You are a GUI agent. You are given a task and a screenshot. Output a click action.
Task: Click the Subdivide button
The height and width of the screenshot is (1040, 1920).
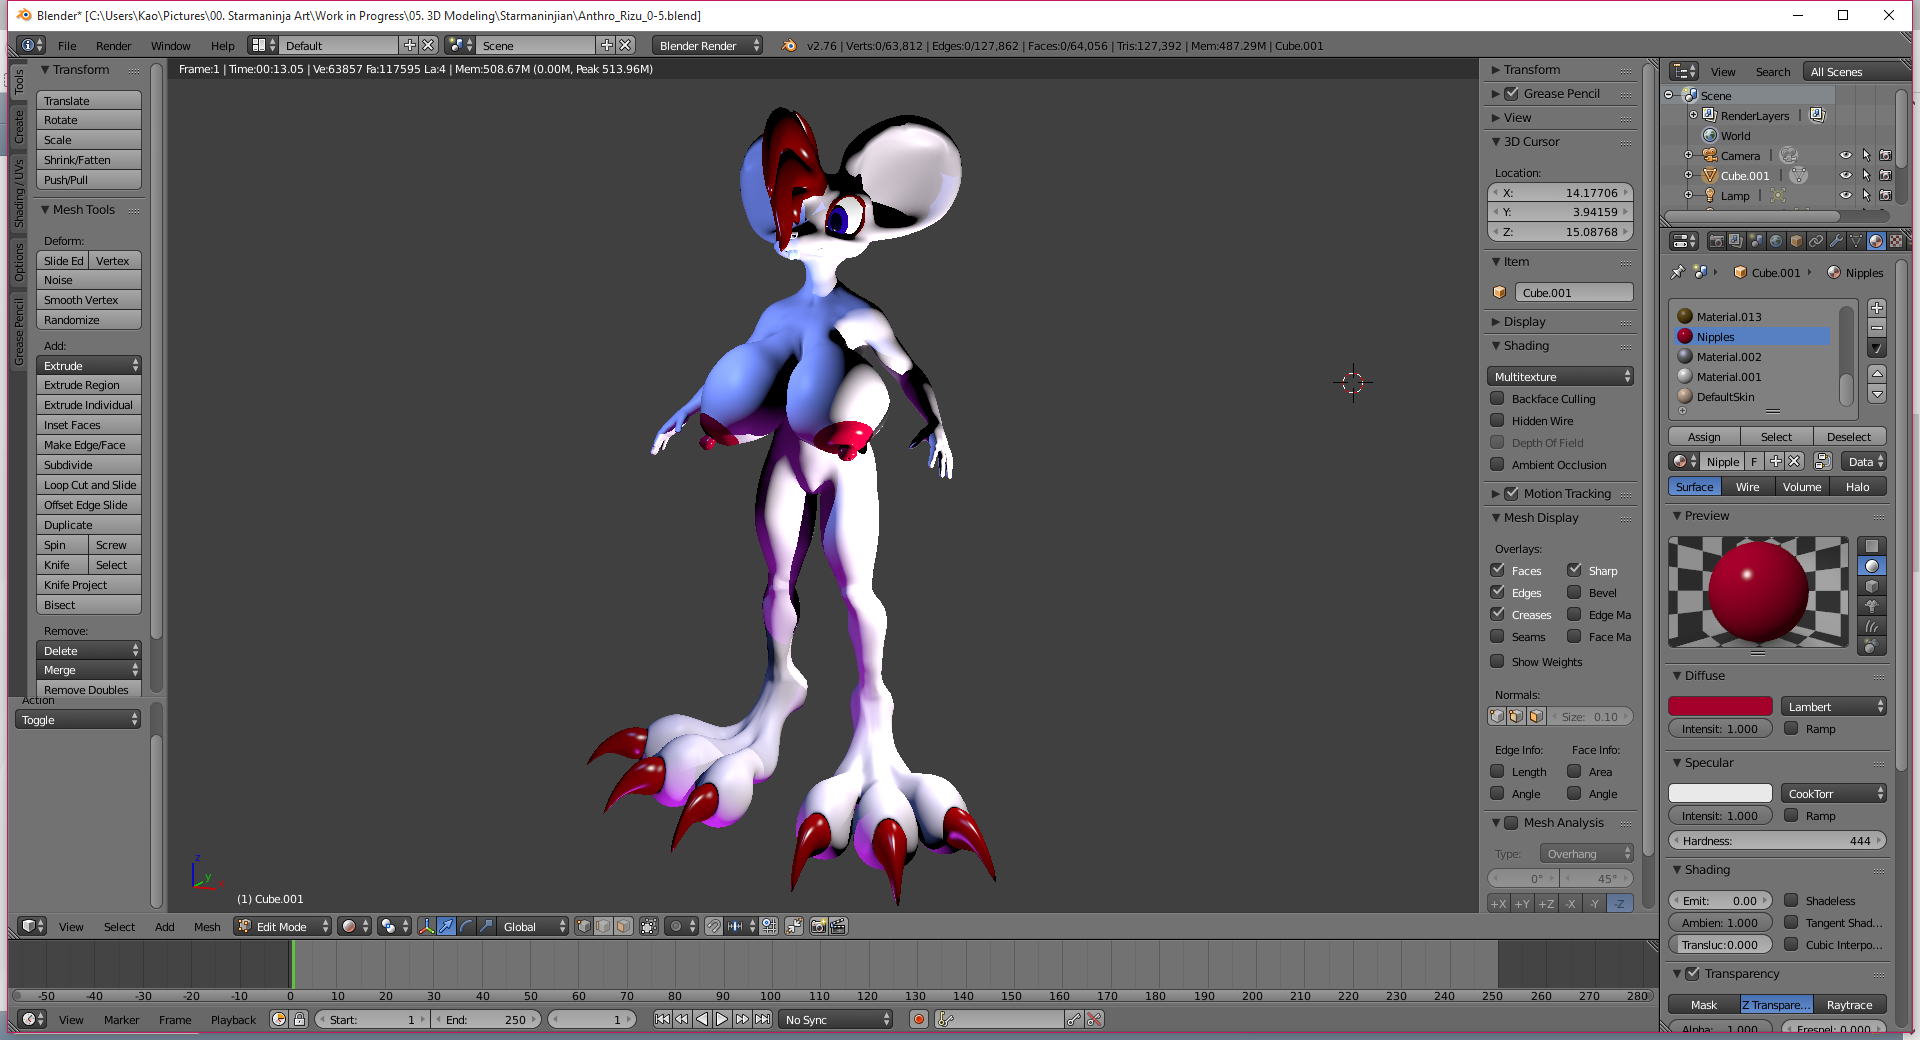88,465
